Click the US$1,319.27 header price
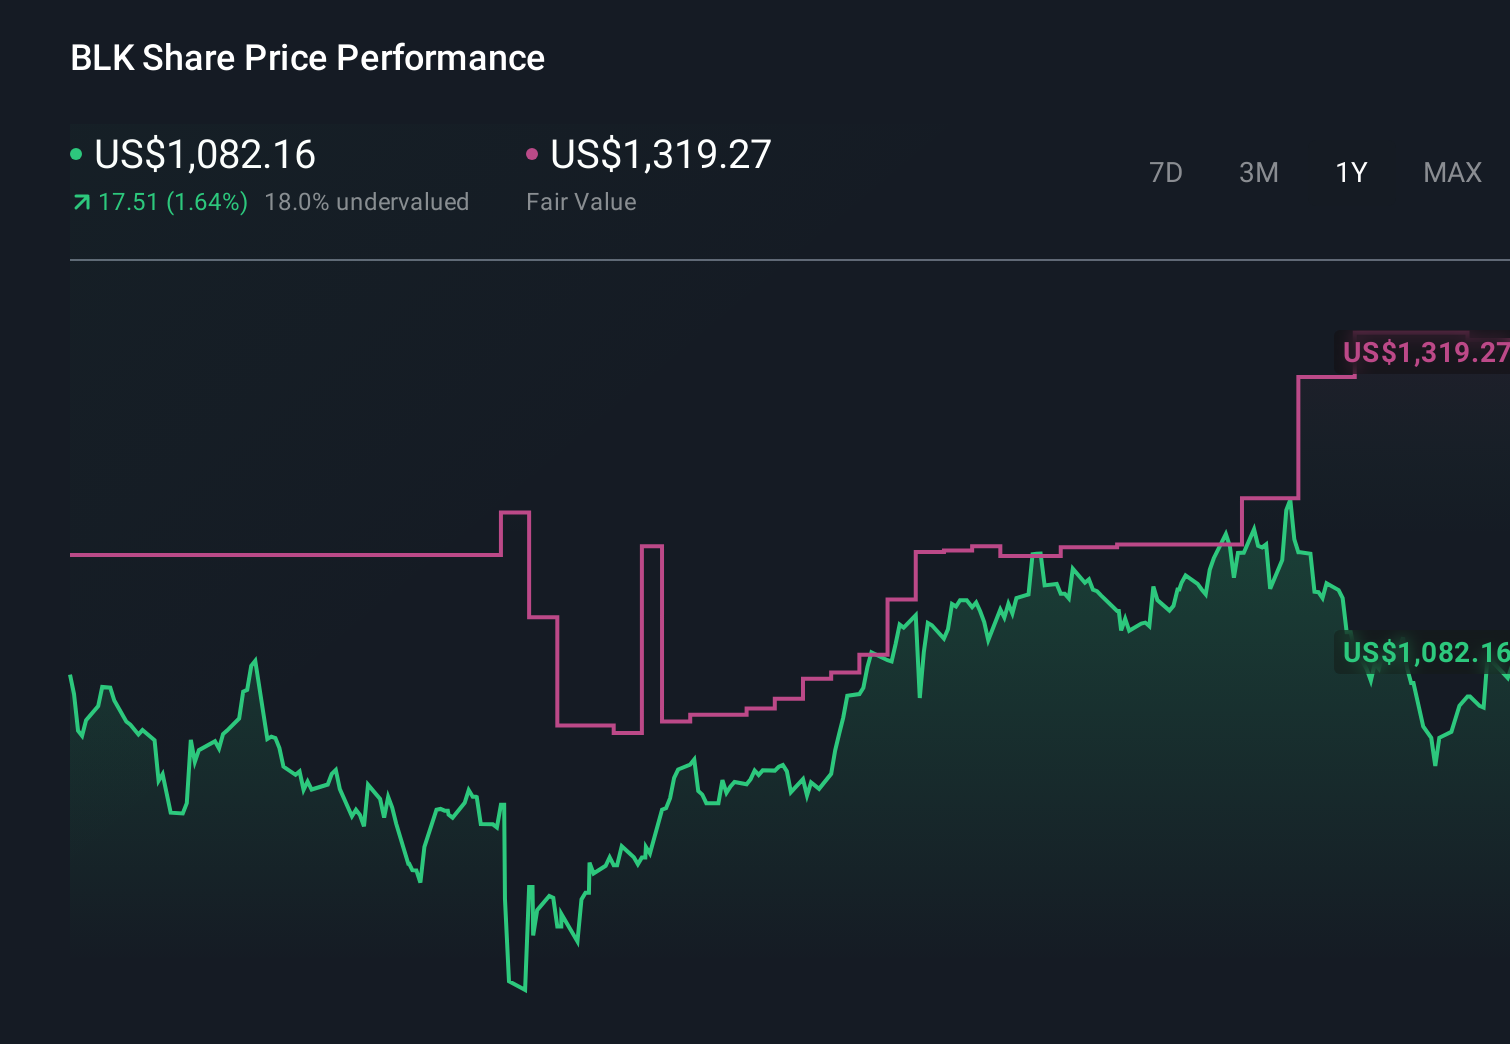Screen dimensions: 1510x1044 [x=661, y=154]
